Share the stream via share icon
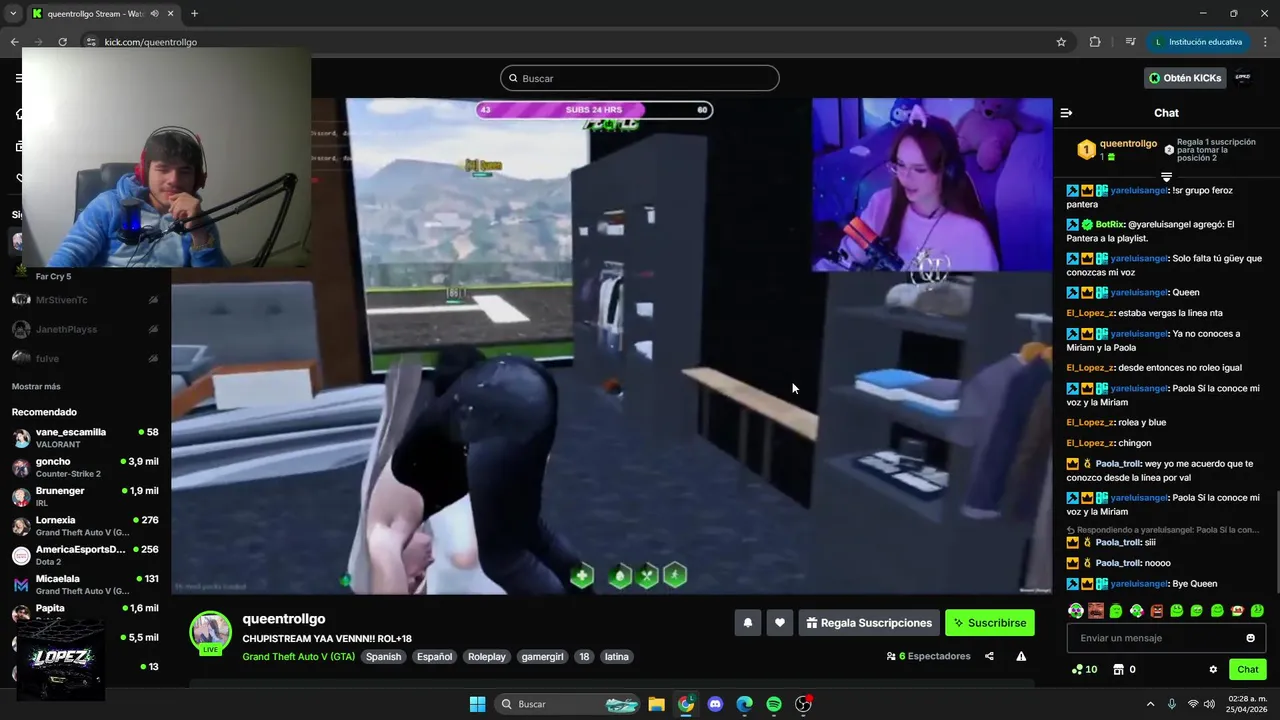The width and height of the screenshot is (1280, 720). pos(989,656)
